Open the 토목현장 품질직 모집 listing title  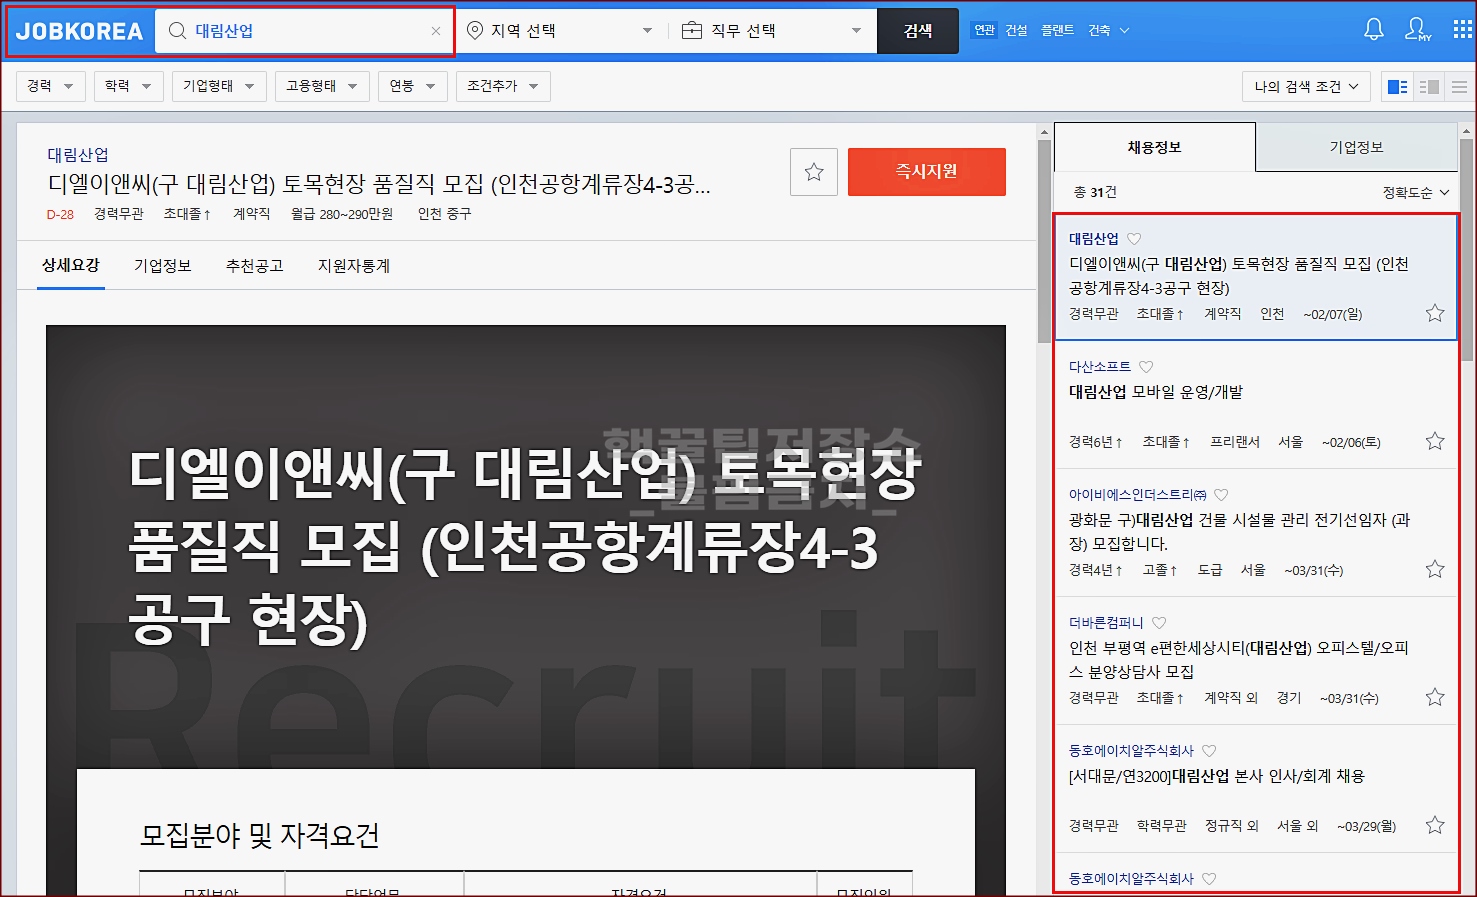coord(1239,276)
